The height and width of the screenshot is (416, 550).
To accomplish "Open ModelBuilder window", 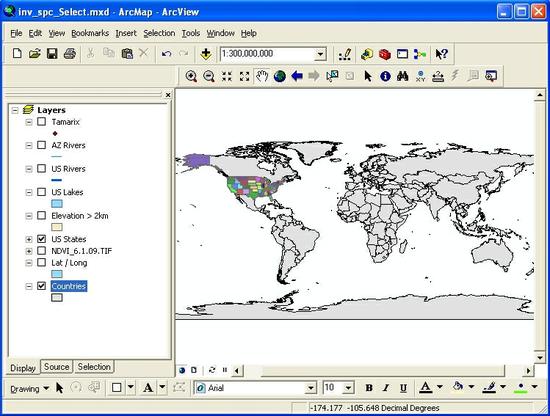I will coord(420,54).
